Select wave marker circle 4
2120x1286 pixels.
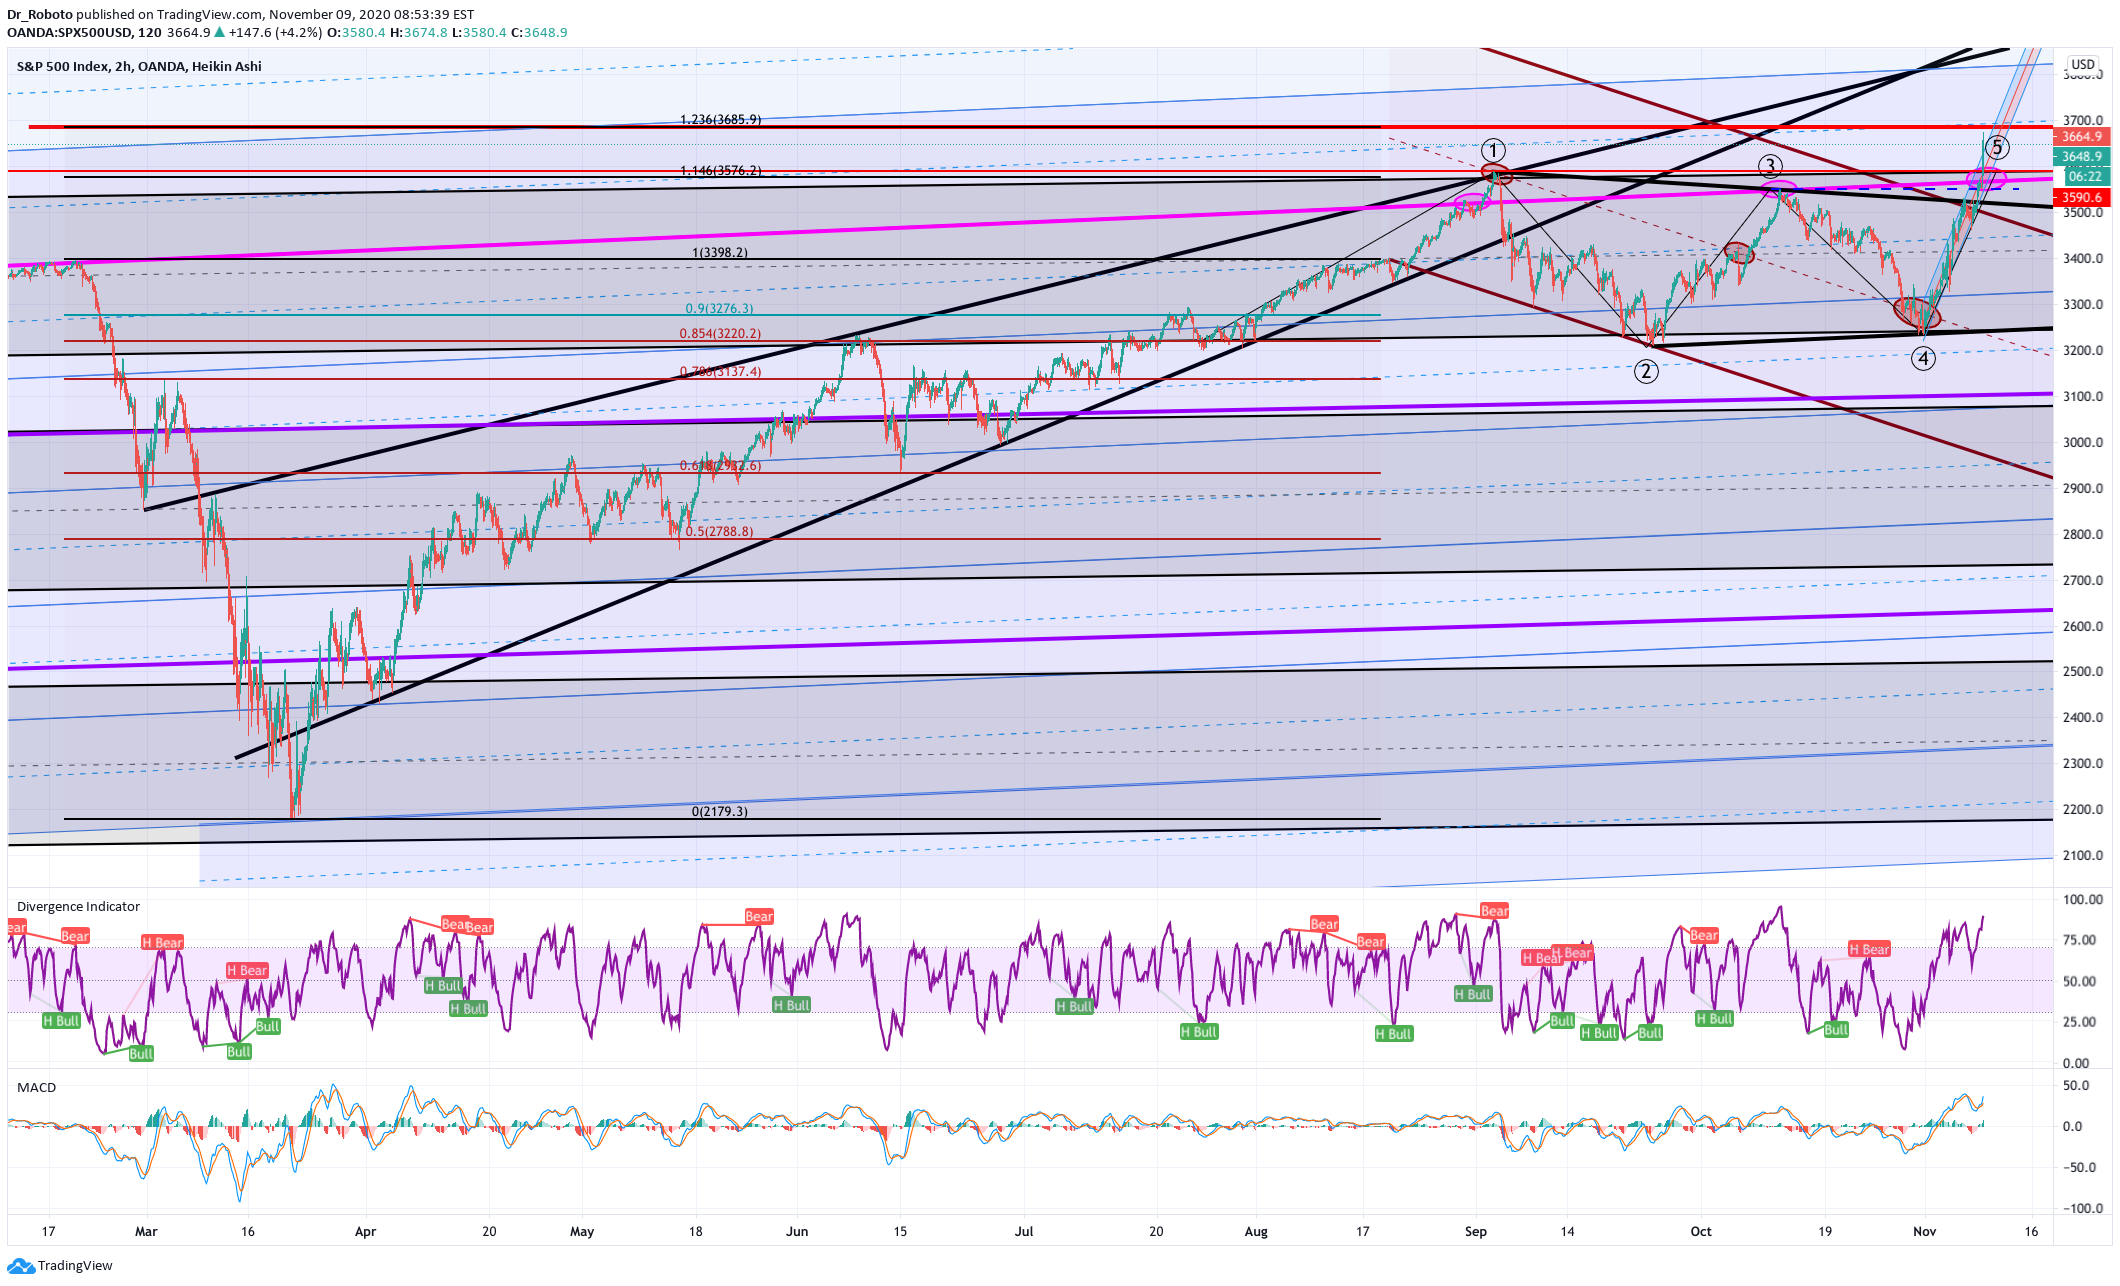pos(1923,358)
